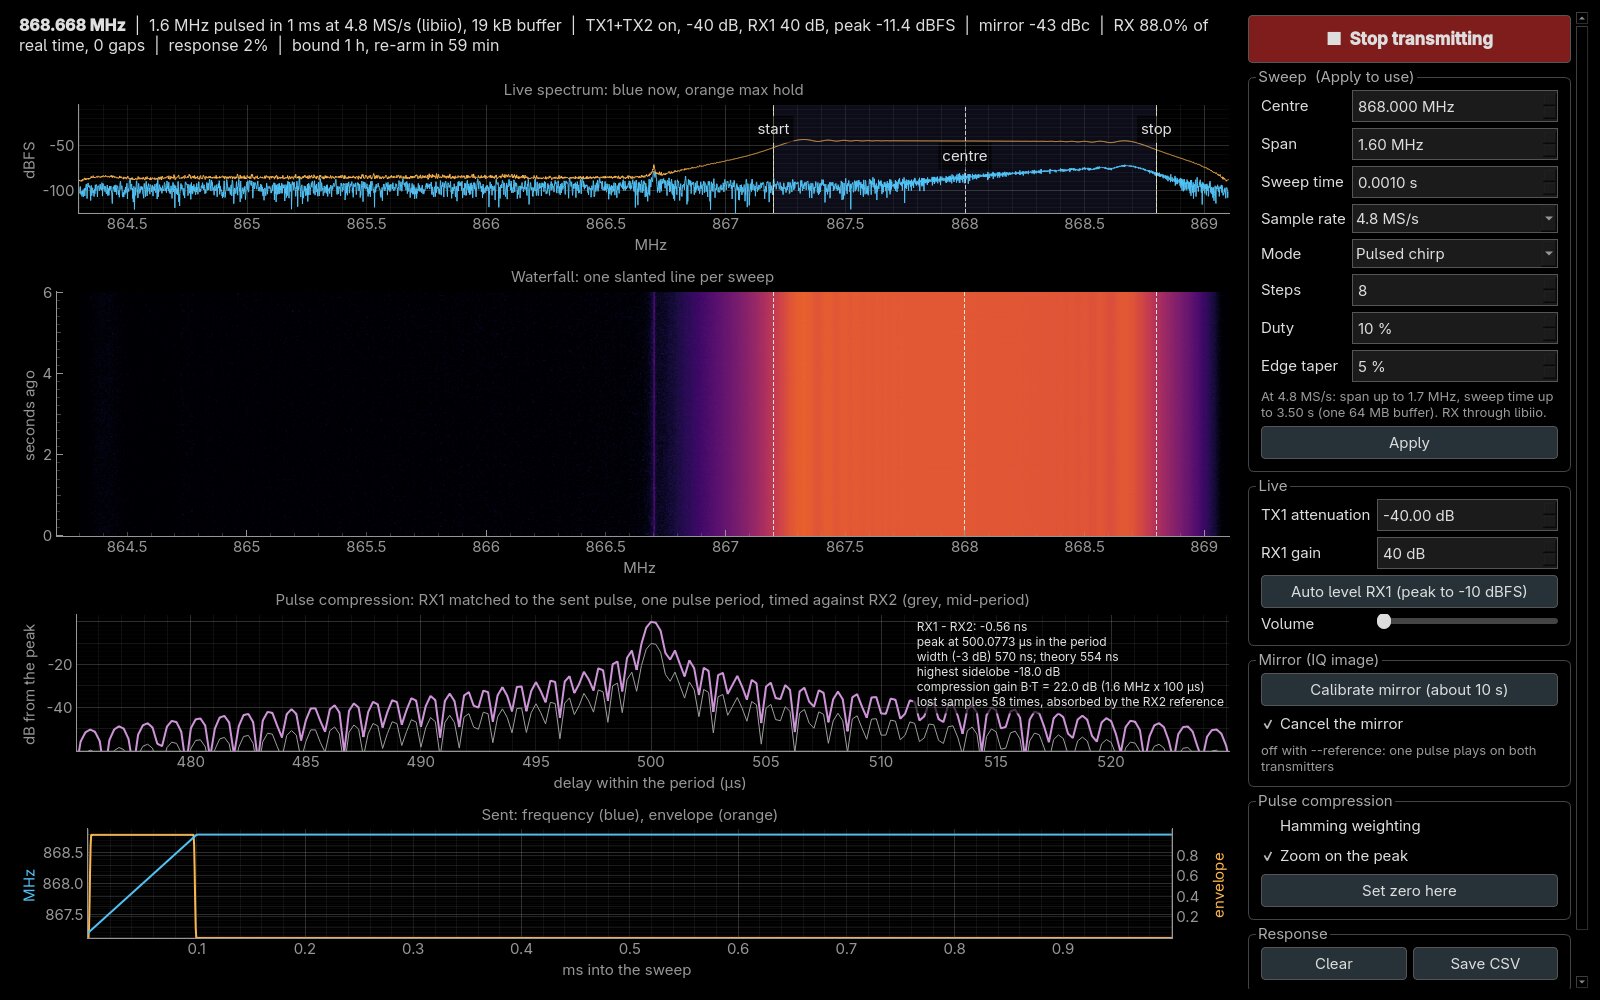Enable Hamming weighting
The image size is (1600, 1000).
tap(1341, 826)
